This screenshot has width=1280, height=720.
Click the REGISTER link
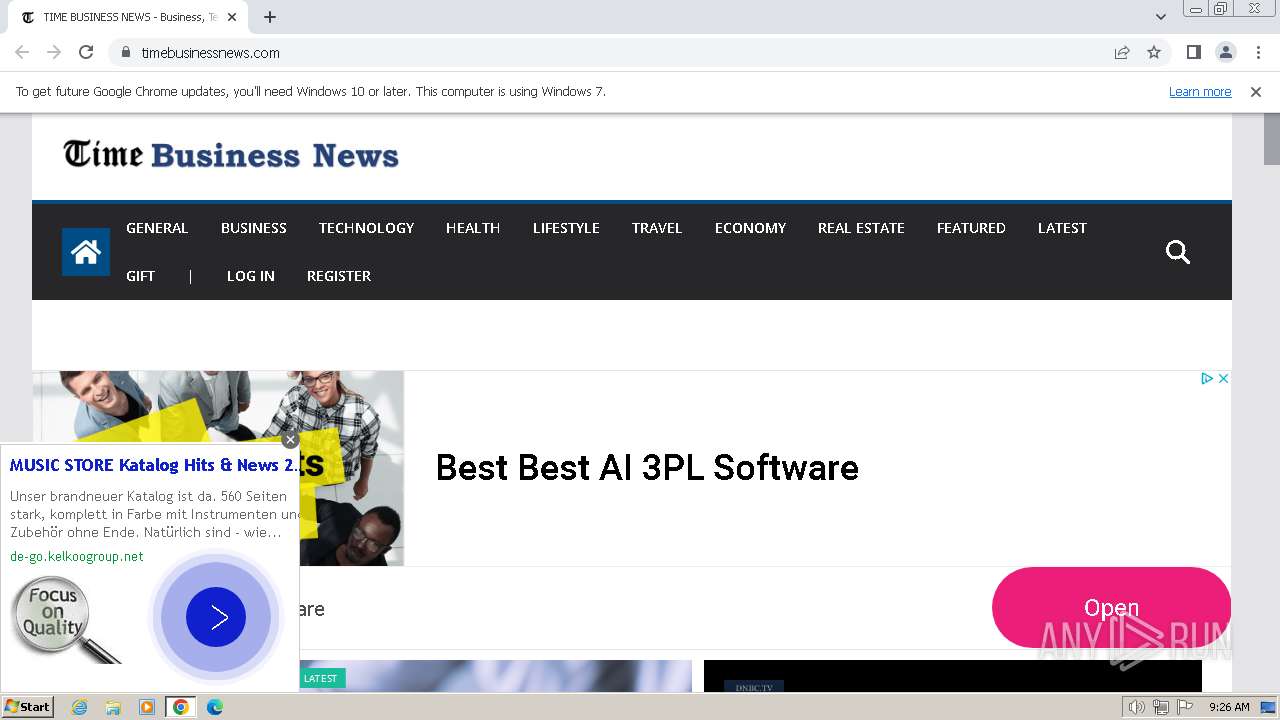(x=339, y=276)
